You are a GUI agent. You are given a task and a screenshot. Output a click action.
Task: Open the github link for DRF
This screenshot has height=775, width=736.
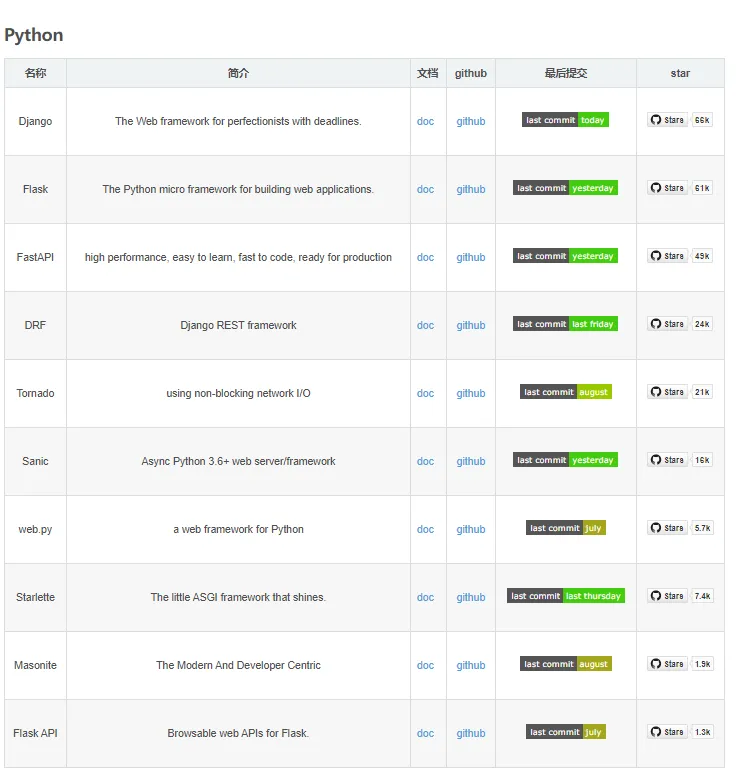471,325
